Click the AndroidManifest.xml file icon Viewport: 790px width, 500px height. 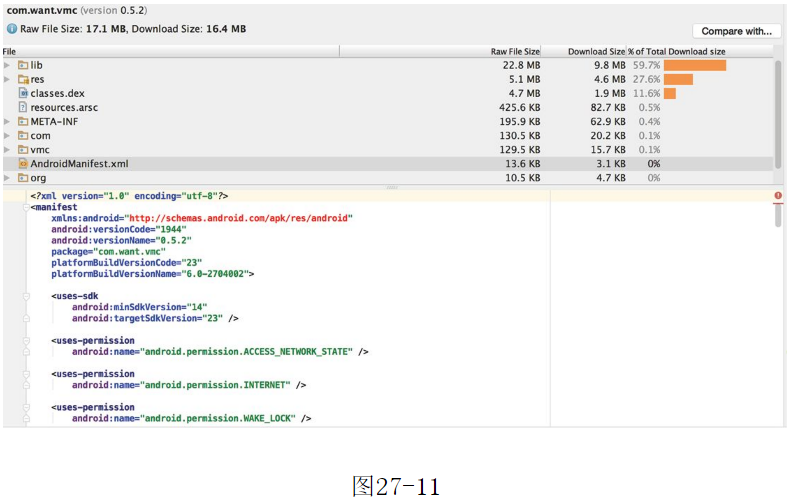(22, 163)
